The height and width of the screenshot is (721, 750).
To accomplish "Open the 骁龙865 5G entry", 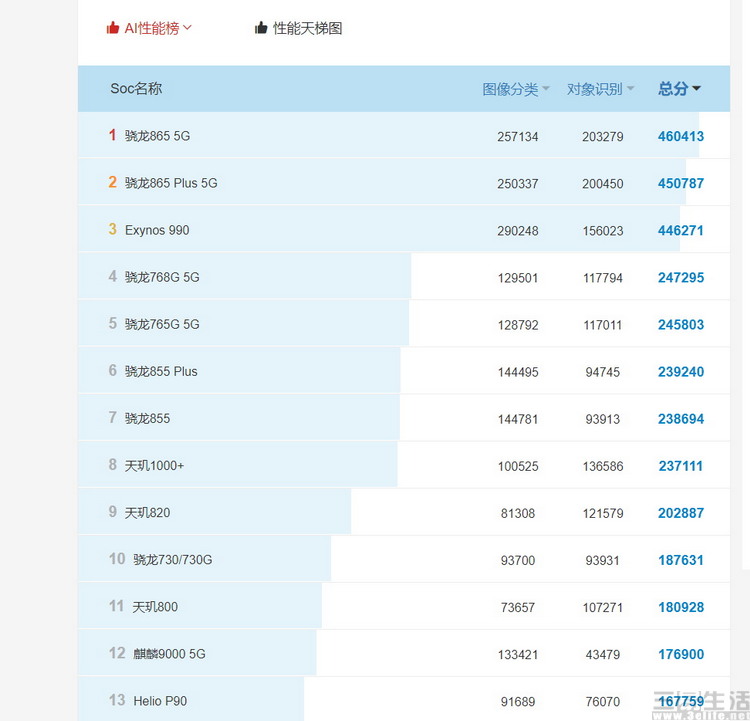I will click(157, 136).
